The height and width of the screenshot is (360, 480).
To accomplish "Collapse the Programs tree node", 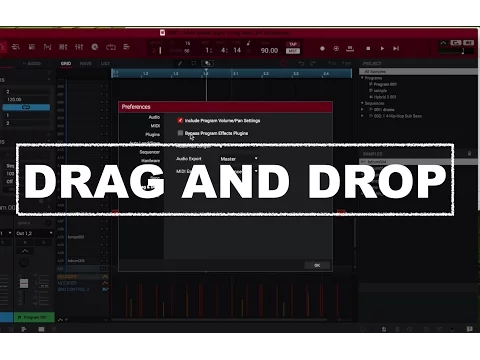I will [x=362, y=78].
